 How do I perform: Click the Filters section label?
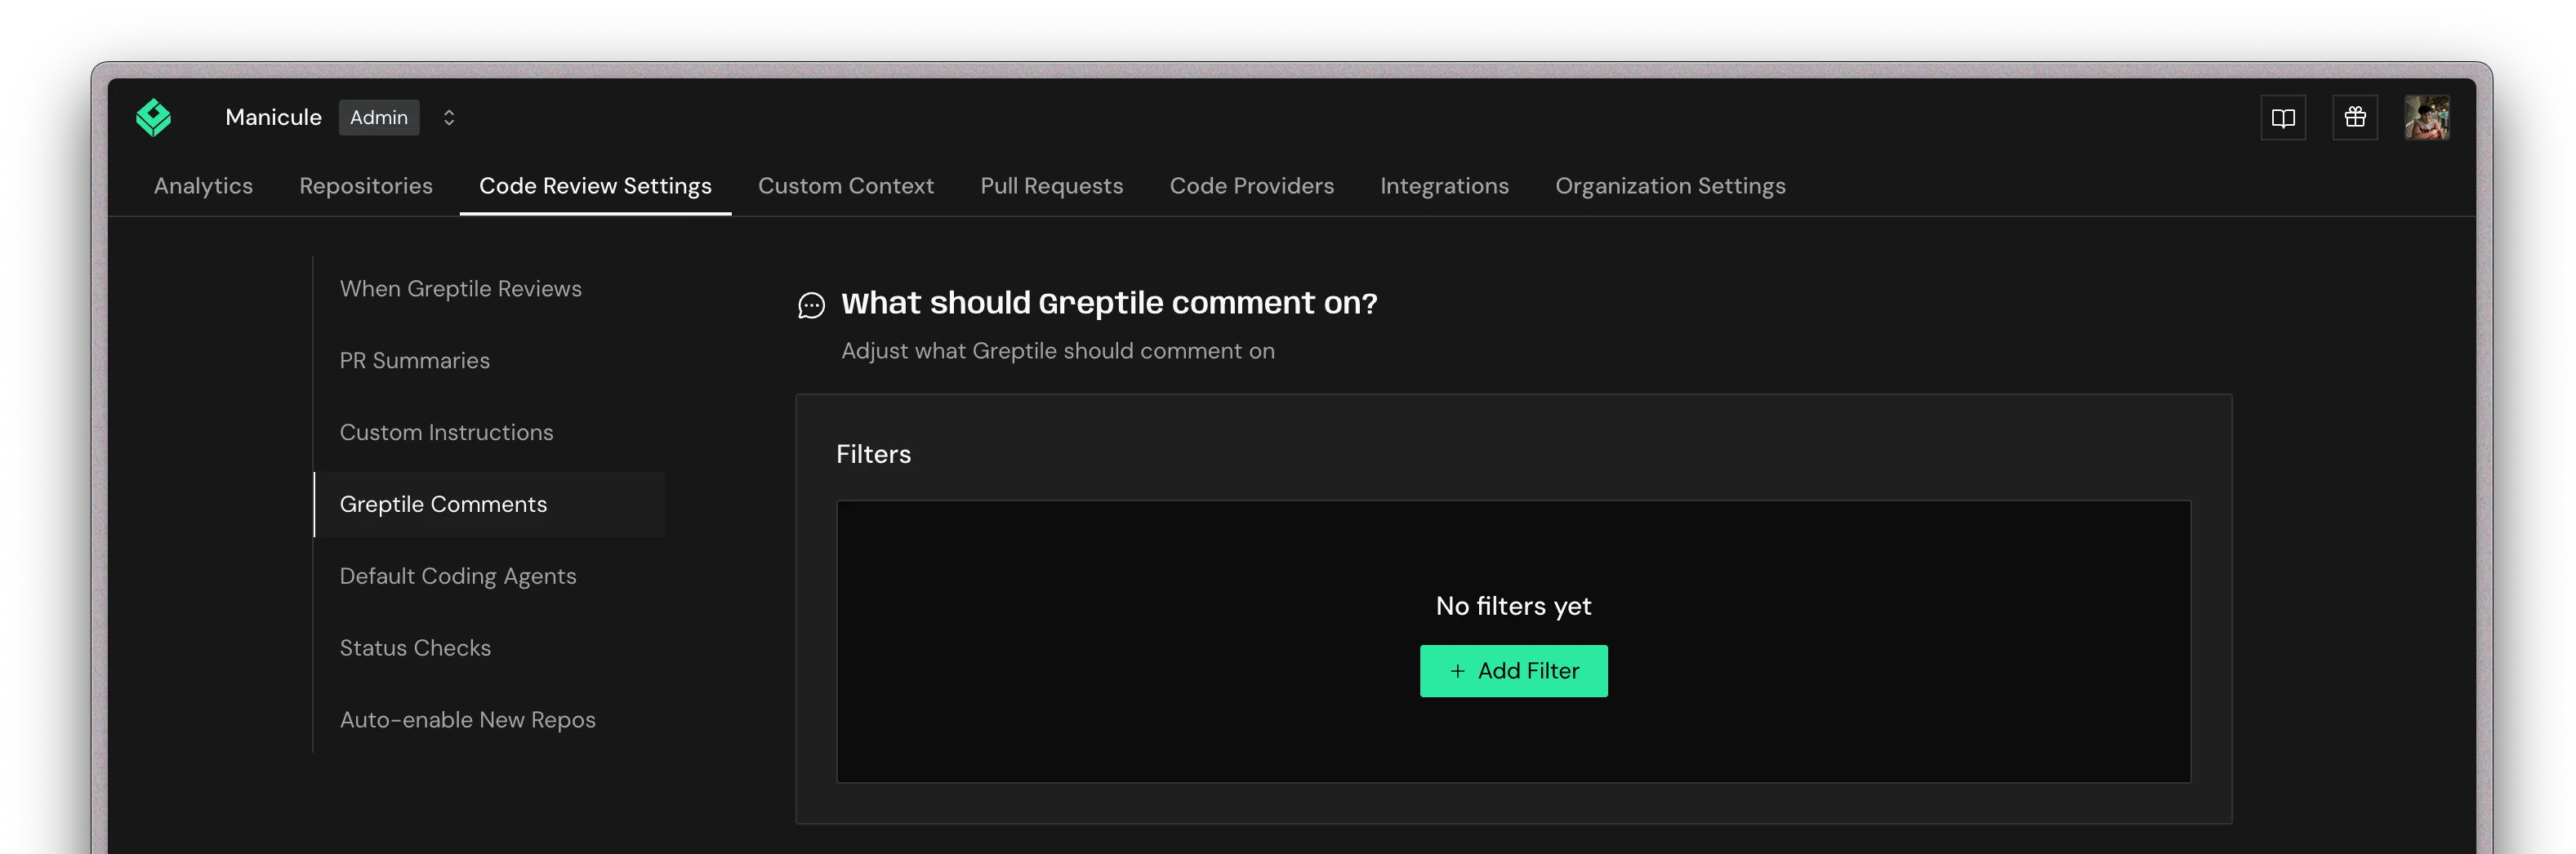click(x=873, y=454)
